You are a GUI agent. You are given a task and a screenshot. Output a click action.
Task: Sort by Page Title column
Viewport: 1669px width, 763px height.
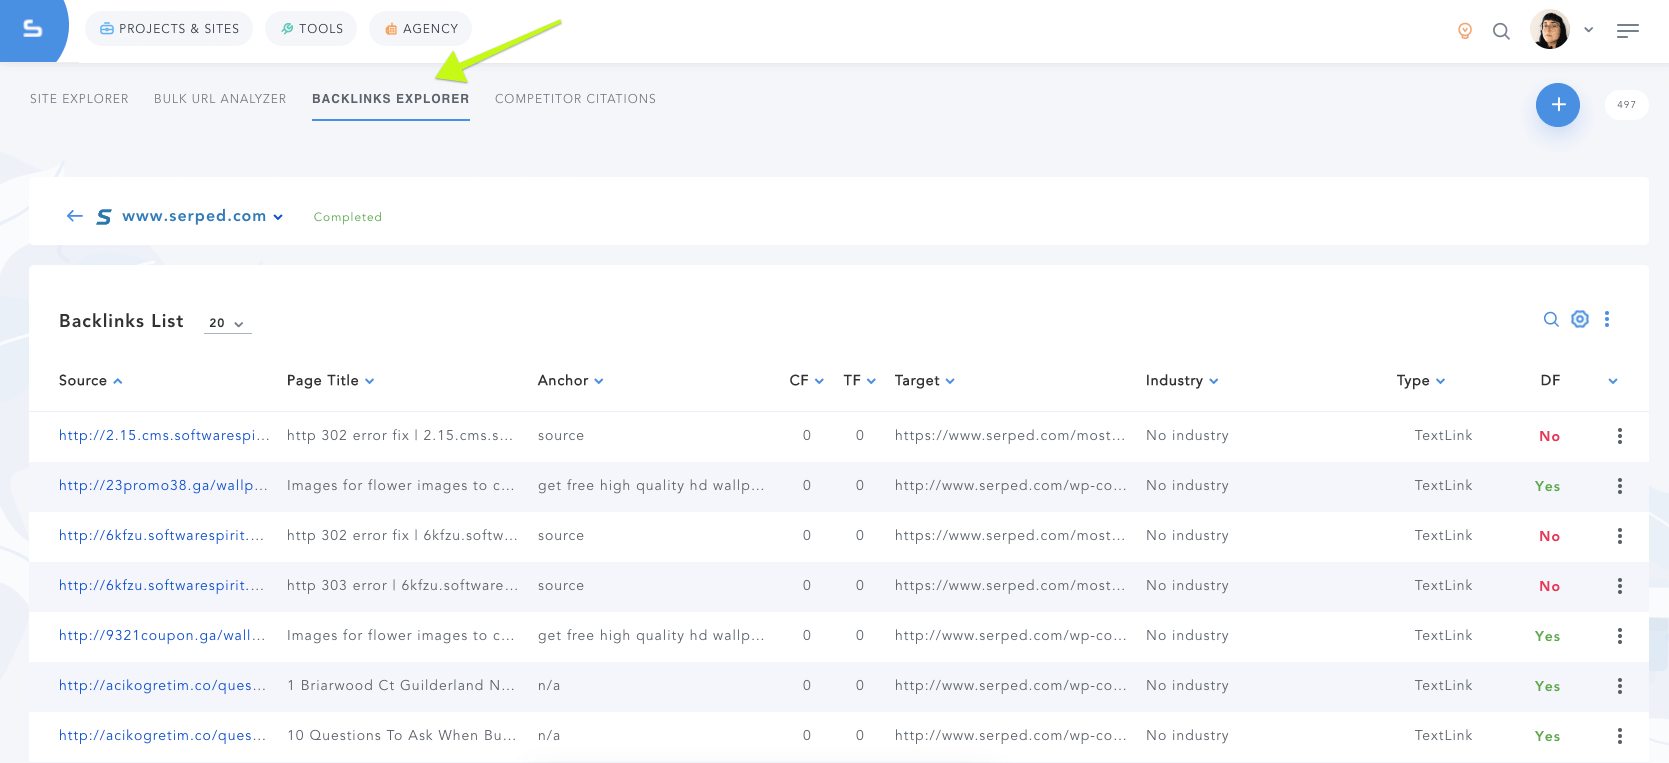(x=330, y=381)
